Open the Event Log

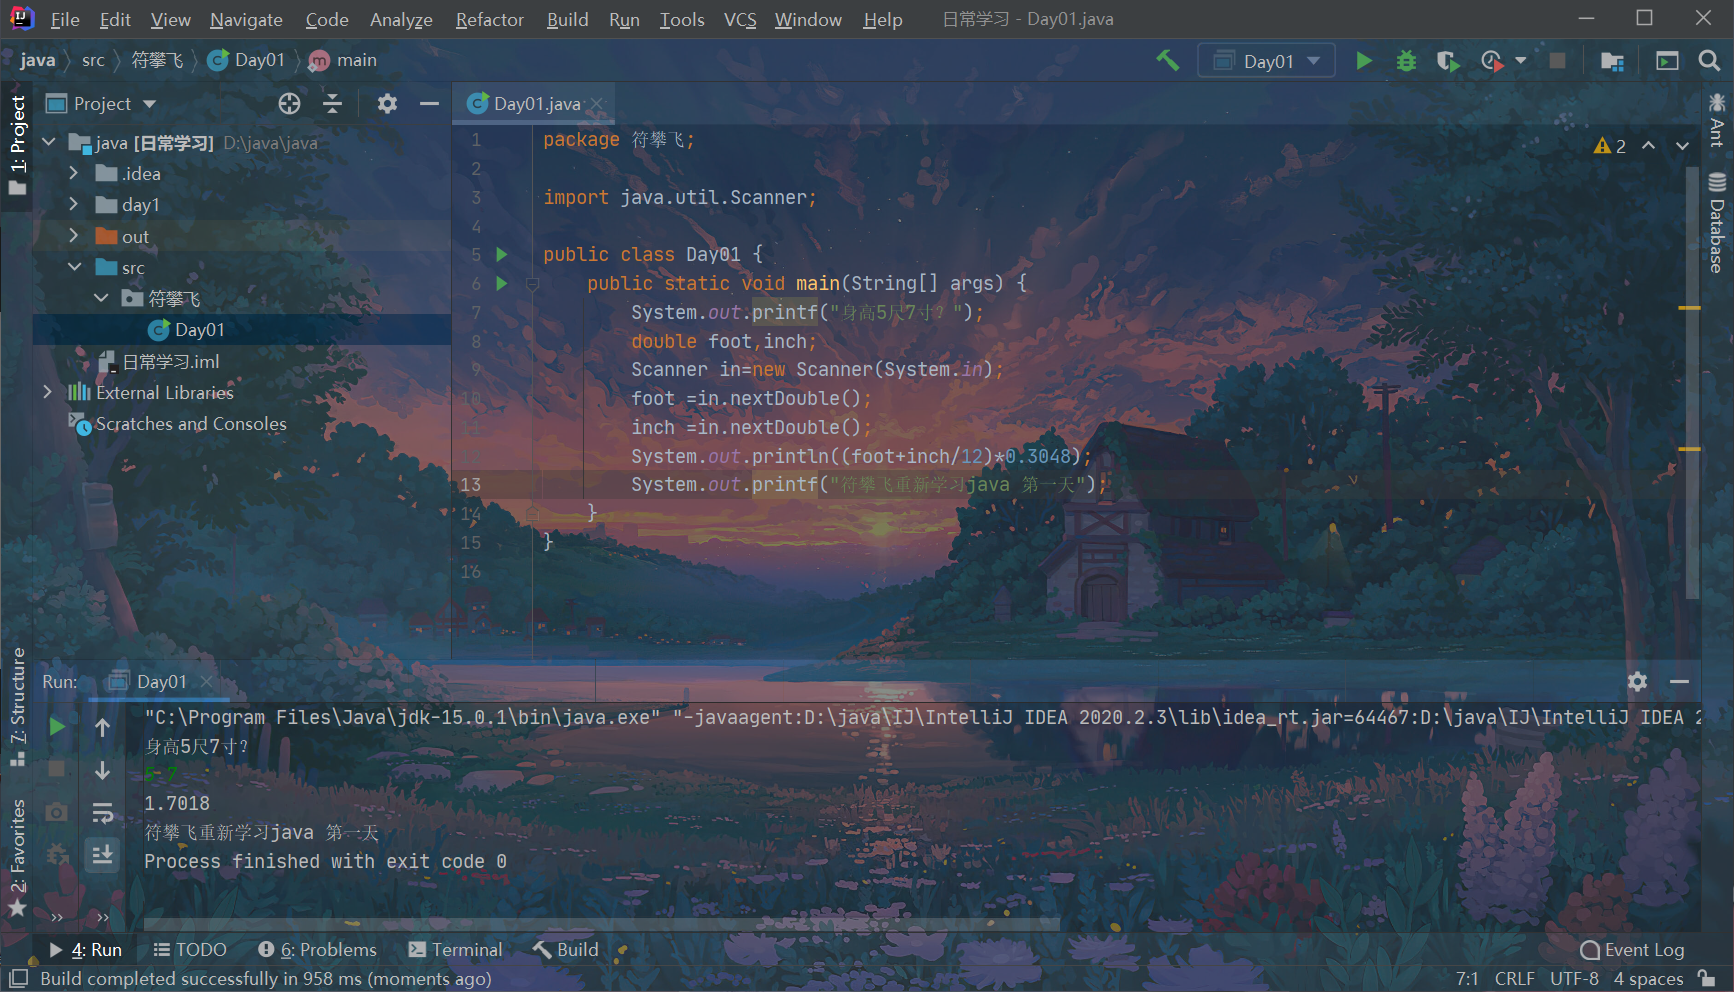[x=1632, y=950]
